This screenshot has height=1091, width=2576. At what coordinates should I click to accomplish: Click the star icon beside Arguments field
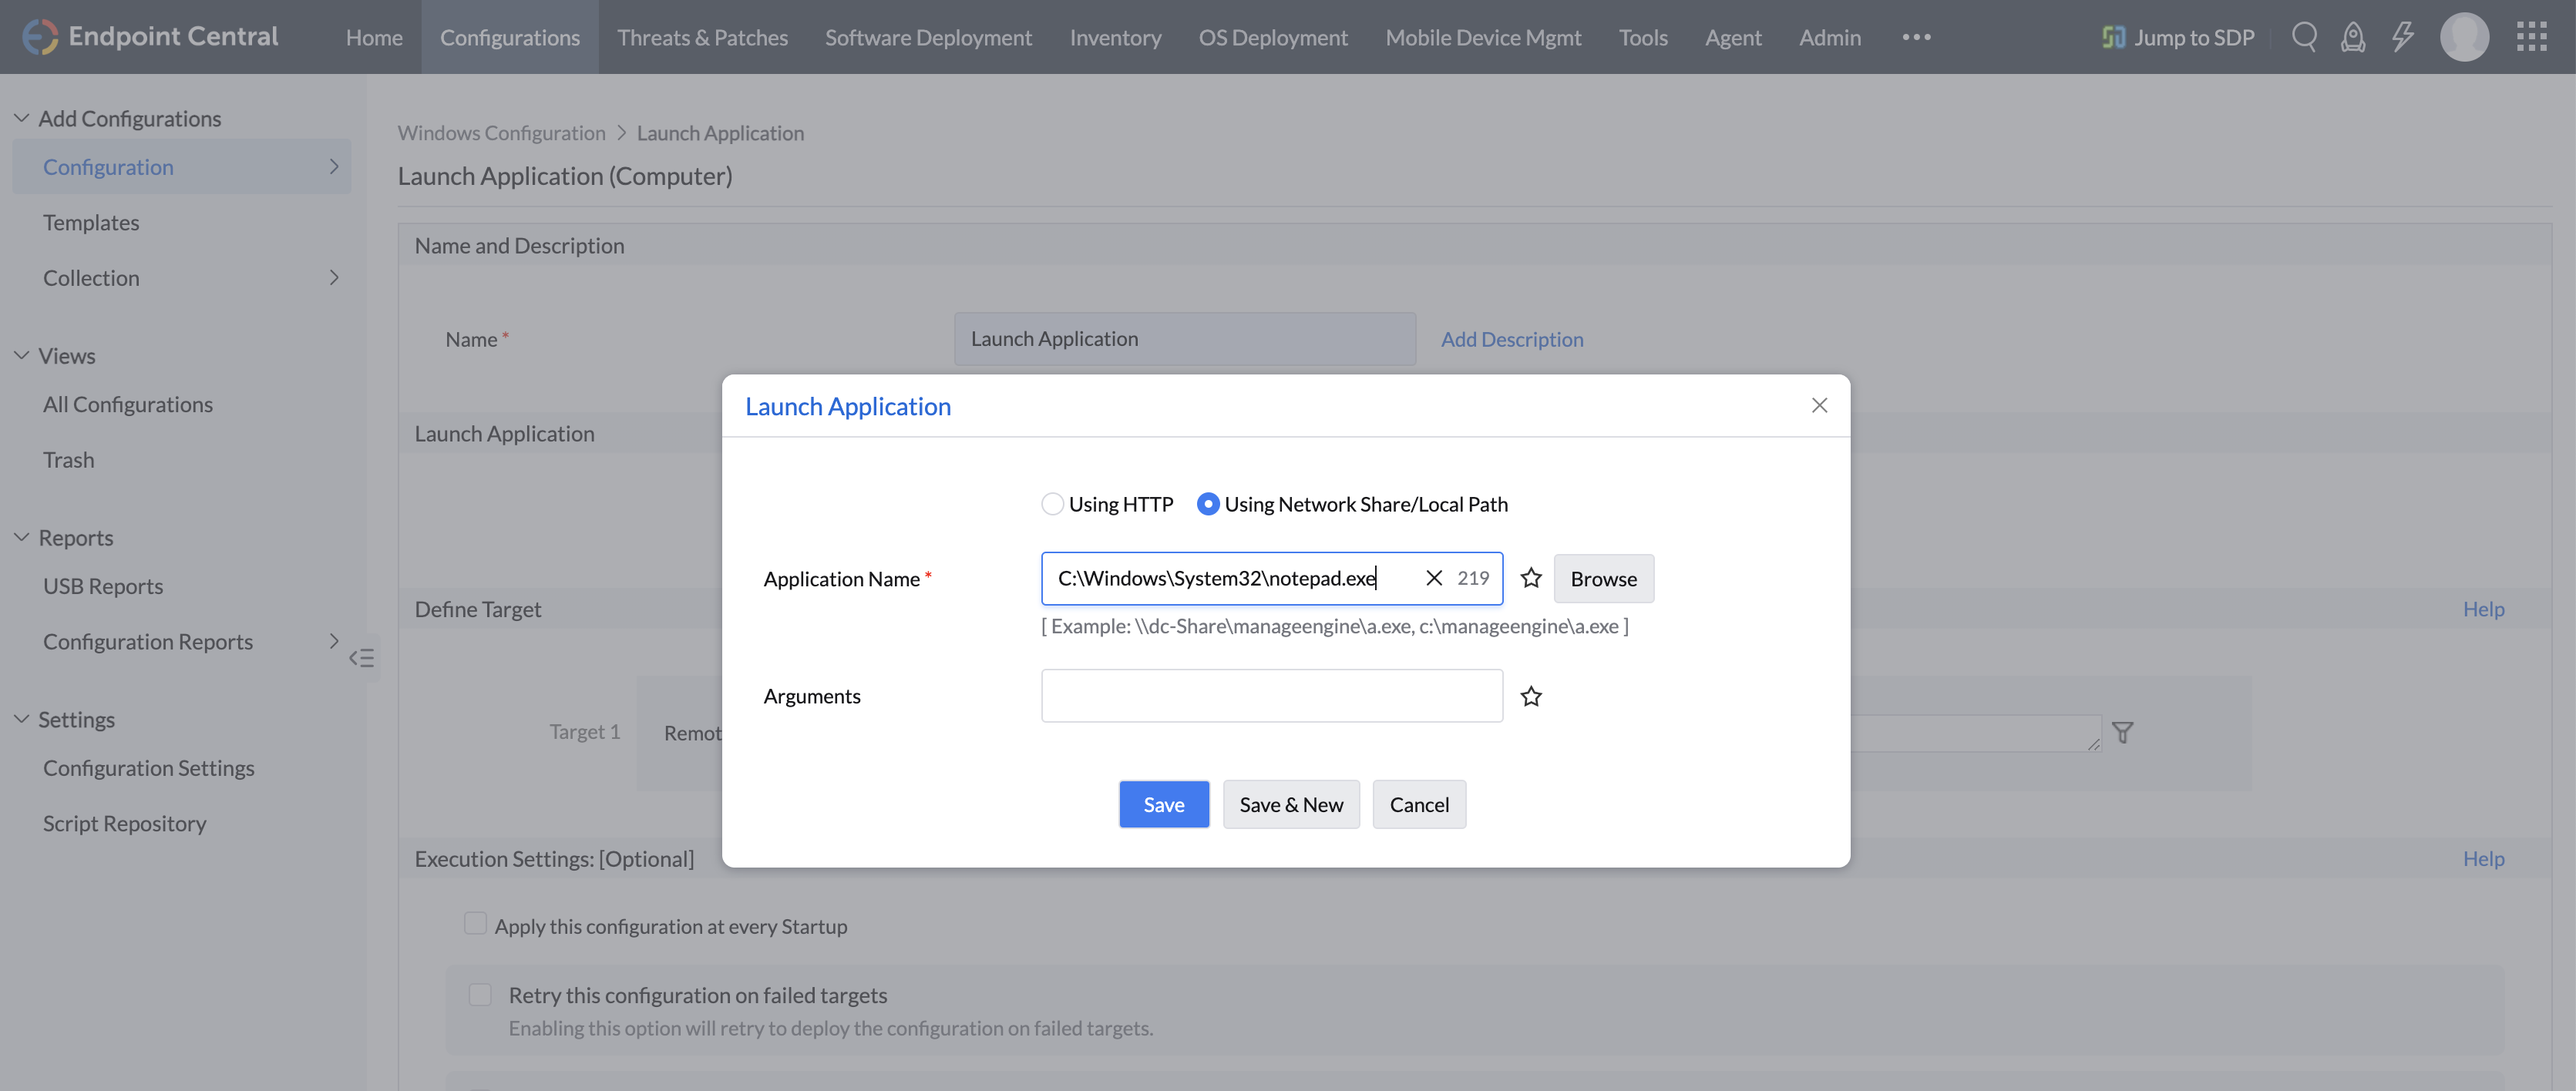(1531, 696)
